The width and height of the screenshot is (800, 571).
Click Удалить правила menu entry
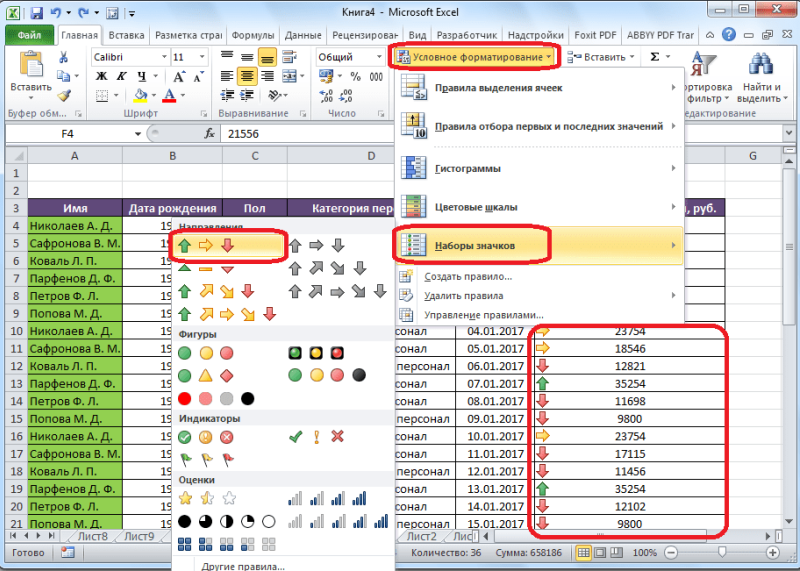click(539, 295)
